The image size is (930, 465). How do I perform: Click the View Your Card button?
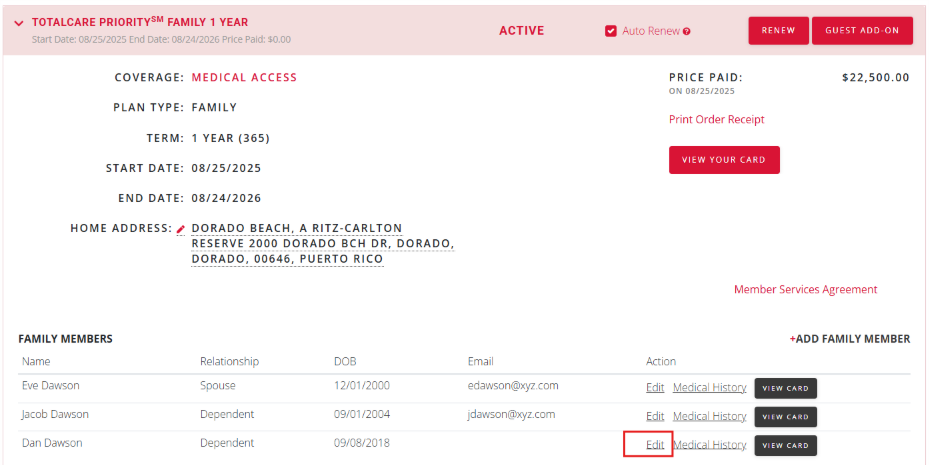point(724,160)
